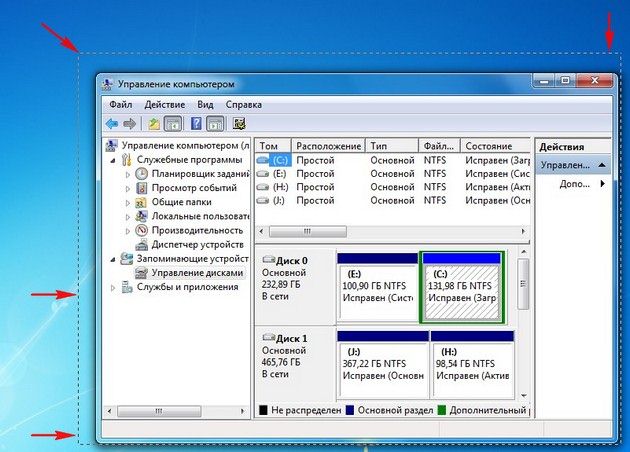Click the tree pane horizontal scrollbar thumb
Viewport: 630px width, 452px height.
[159, 411]
